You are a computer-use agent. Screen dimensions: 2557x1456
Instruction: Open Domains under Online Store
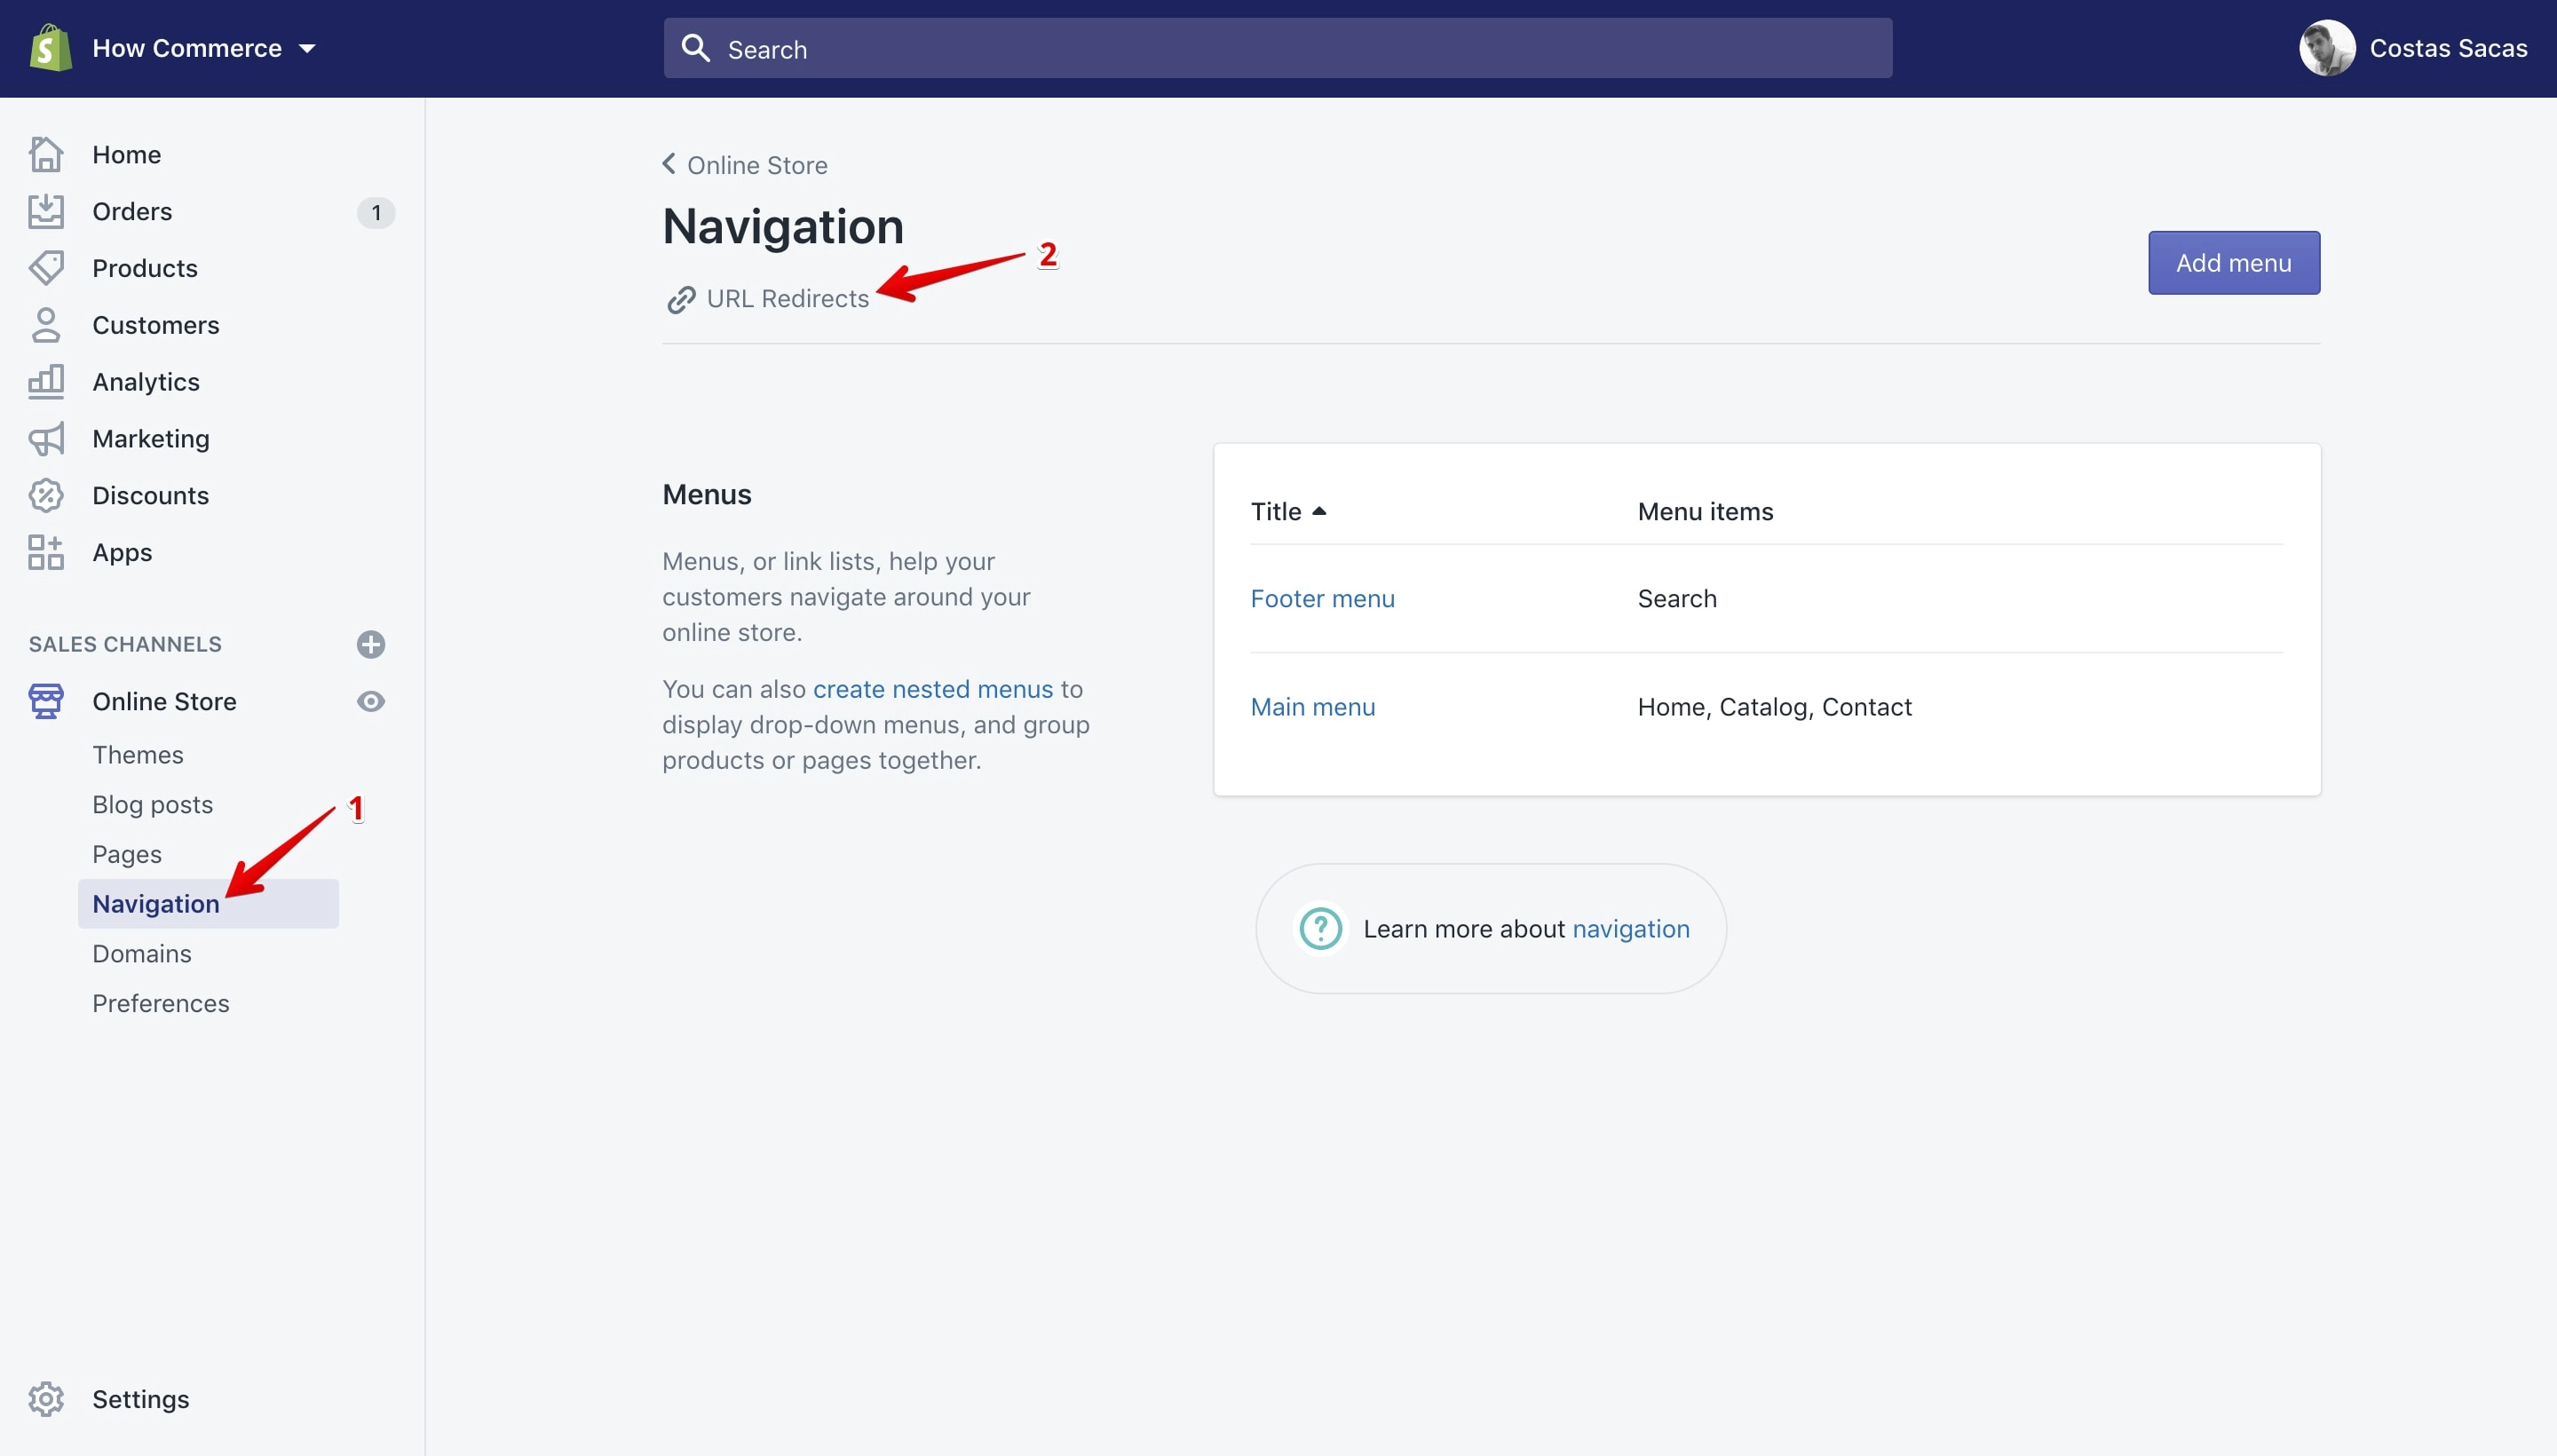tap(142, 954)
